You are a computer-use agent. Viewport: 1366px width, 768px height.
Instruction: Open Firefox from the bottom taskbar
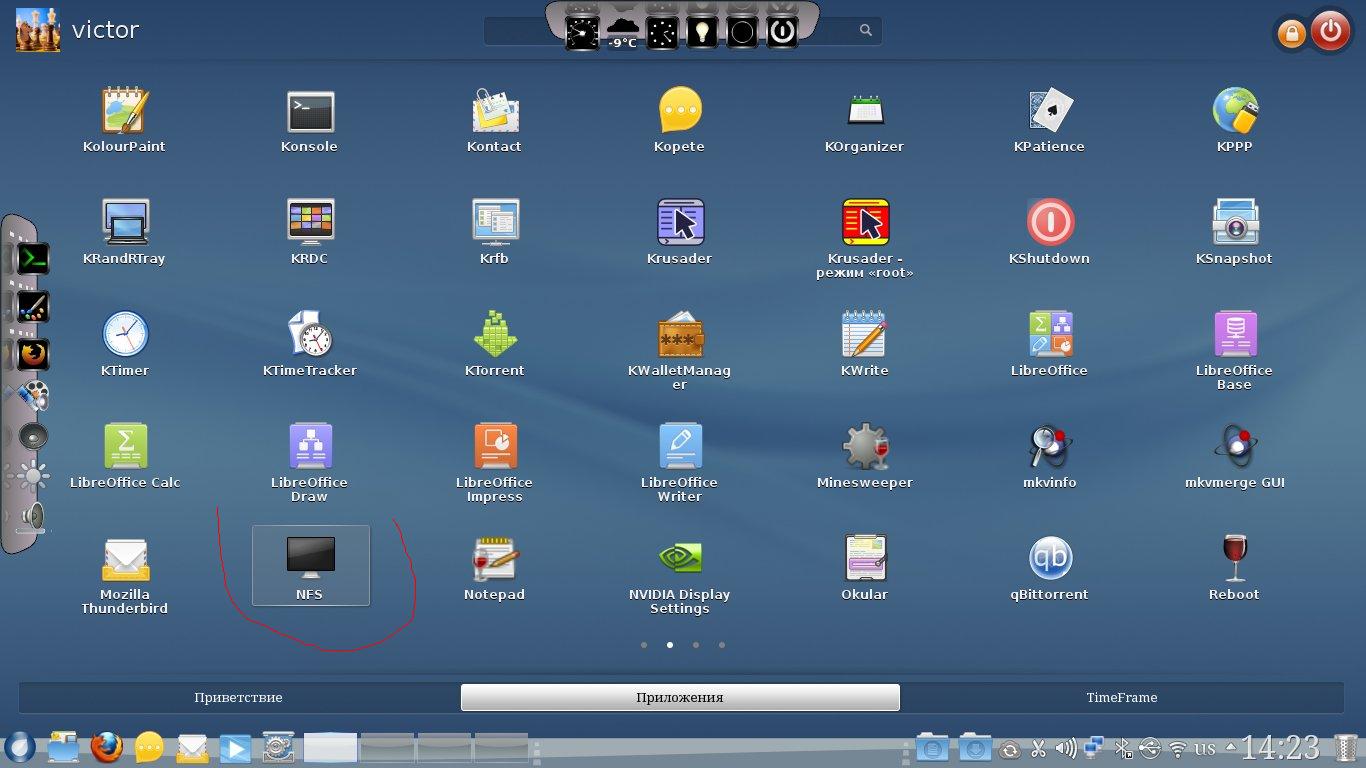pyautogui.click(x=106, y=747)
